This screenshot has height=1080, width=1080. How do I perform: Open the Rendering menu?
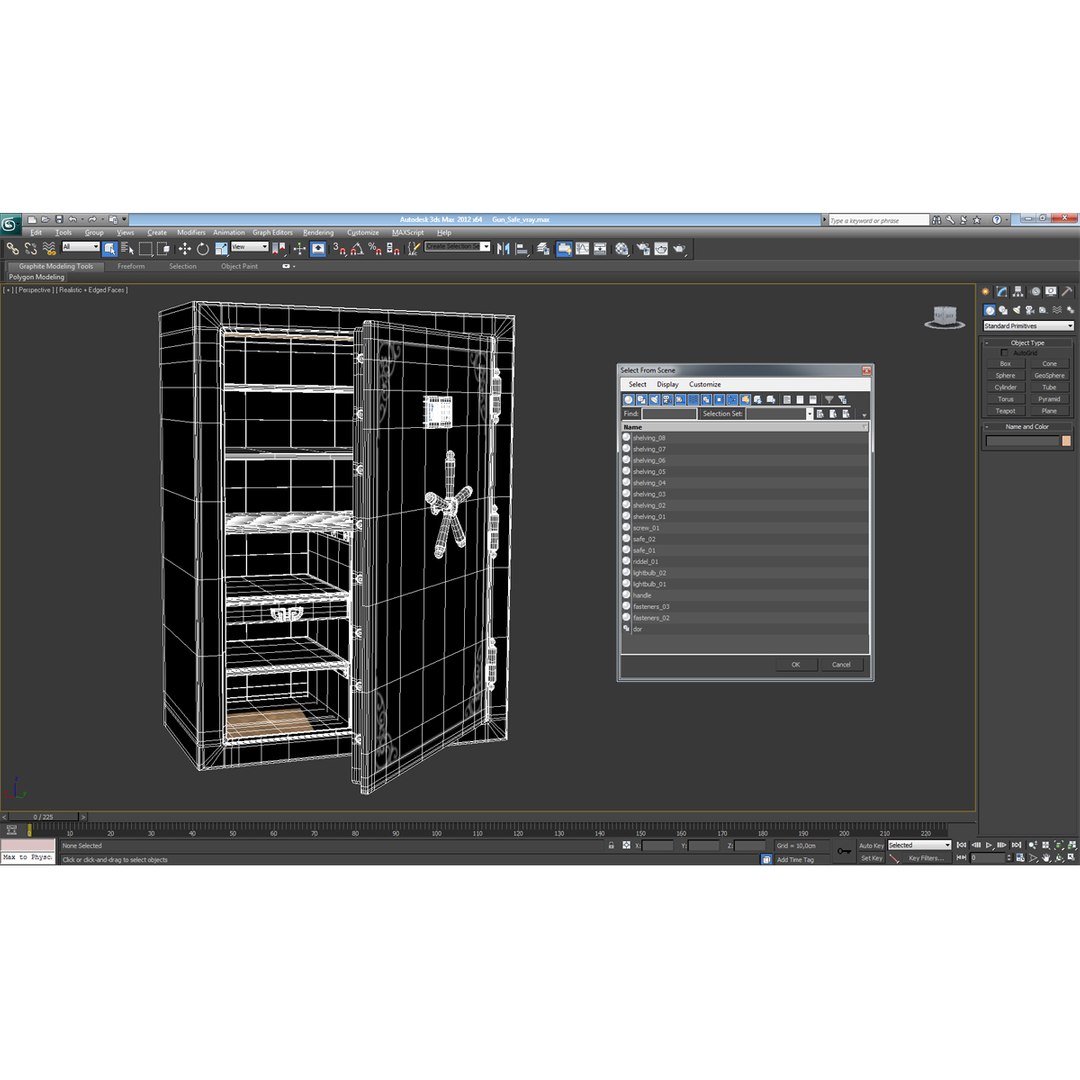pos(318,232)
